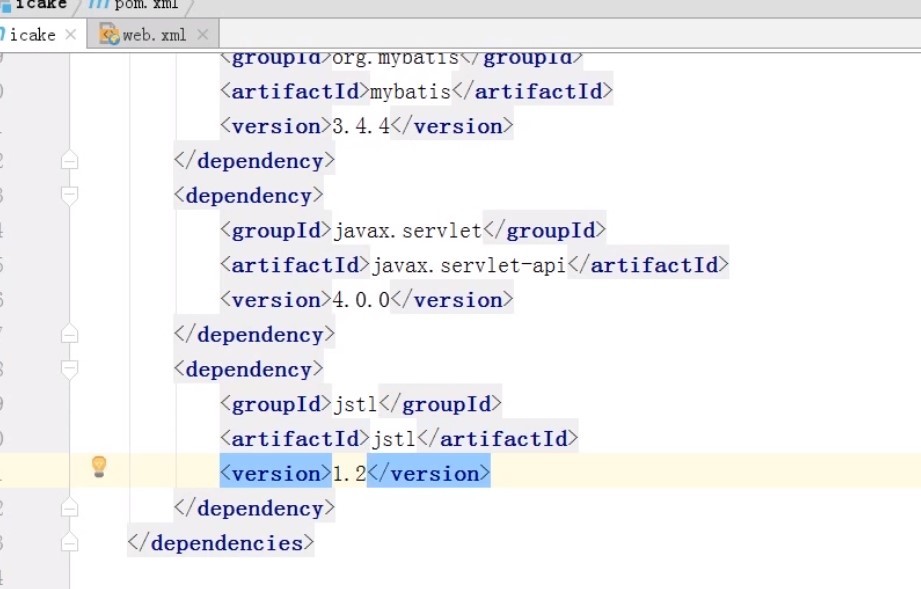This screenshot has height=589, width=921.
Task: Toggle fold at javax.servlet closing dependency tag
Action: [69, 334]
